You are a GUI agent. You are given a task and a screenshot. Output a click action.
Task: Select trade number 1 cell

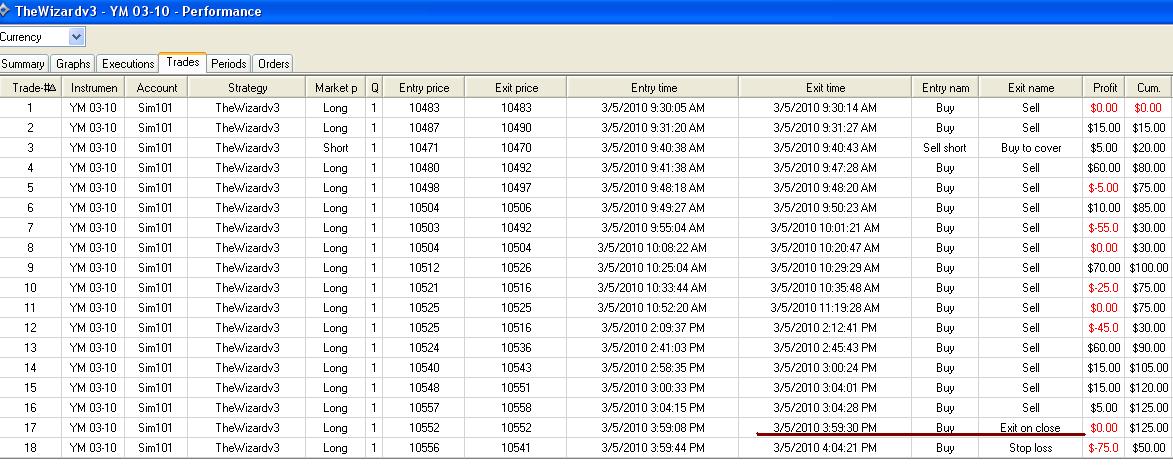(31, 108)
